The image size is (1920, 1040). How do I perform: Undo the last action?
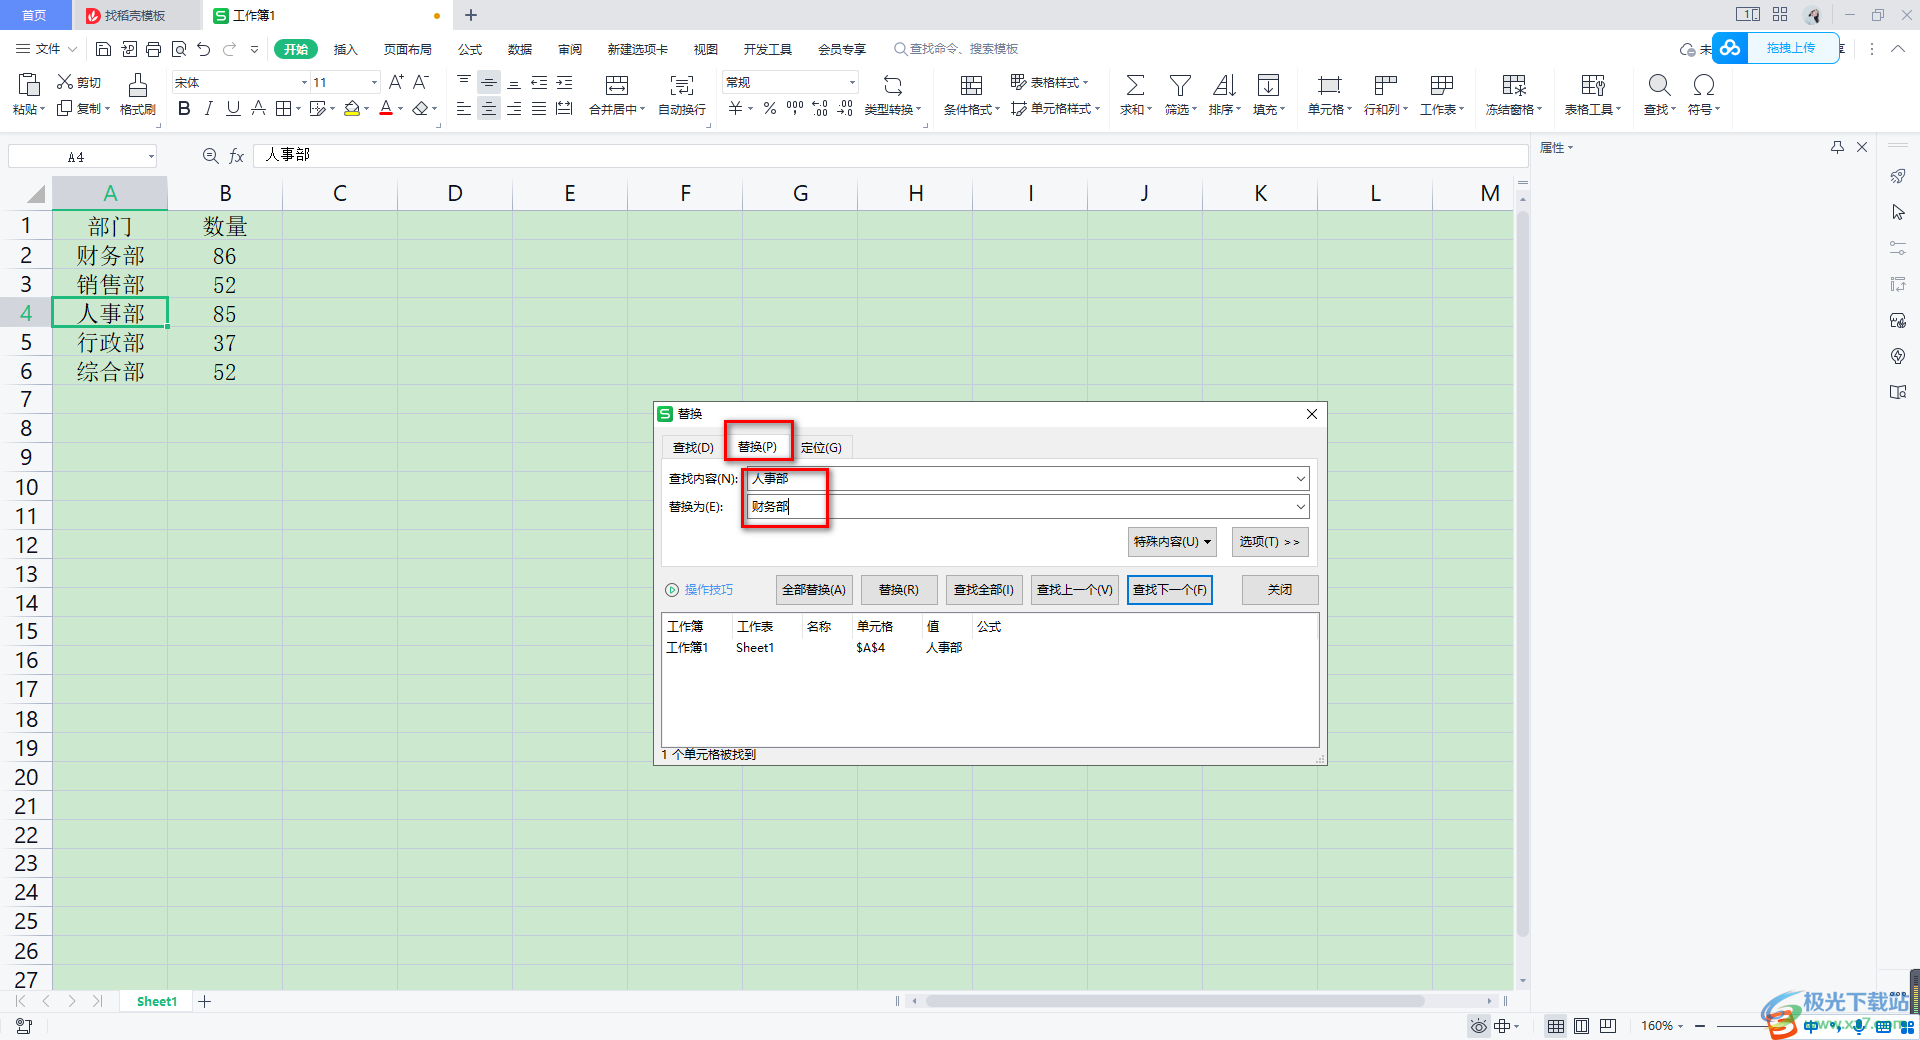(204, 49)
